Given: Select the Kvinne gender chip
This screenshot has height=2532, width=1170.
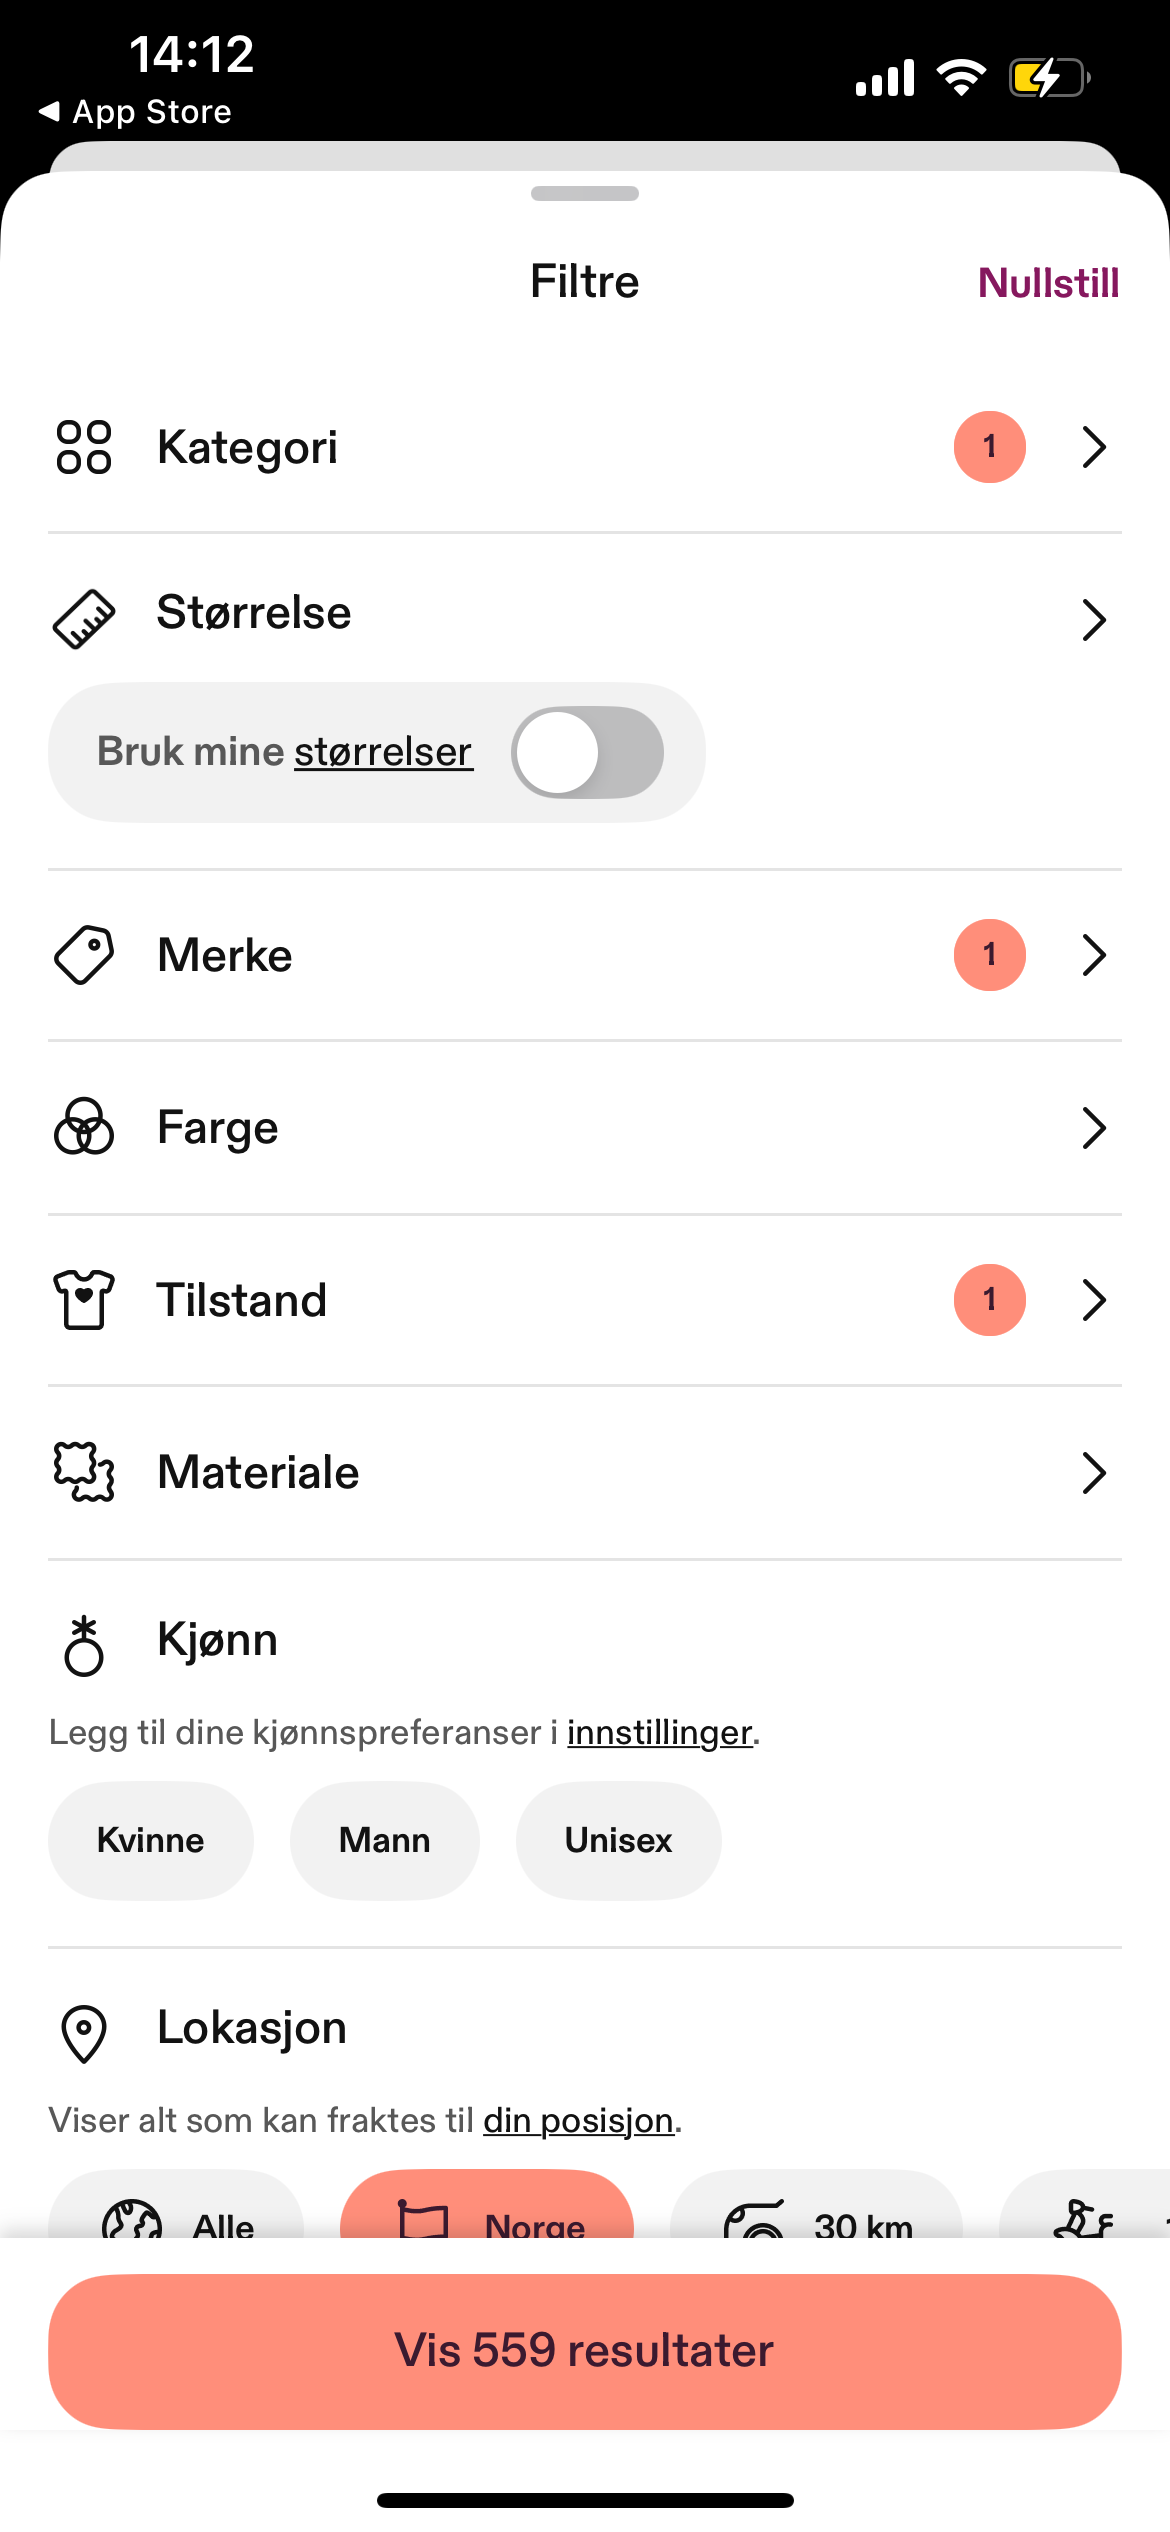Looking at the screenshot, I should (x=151, y=1840).
